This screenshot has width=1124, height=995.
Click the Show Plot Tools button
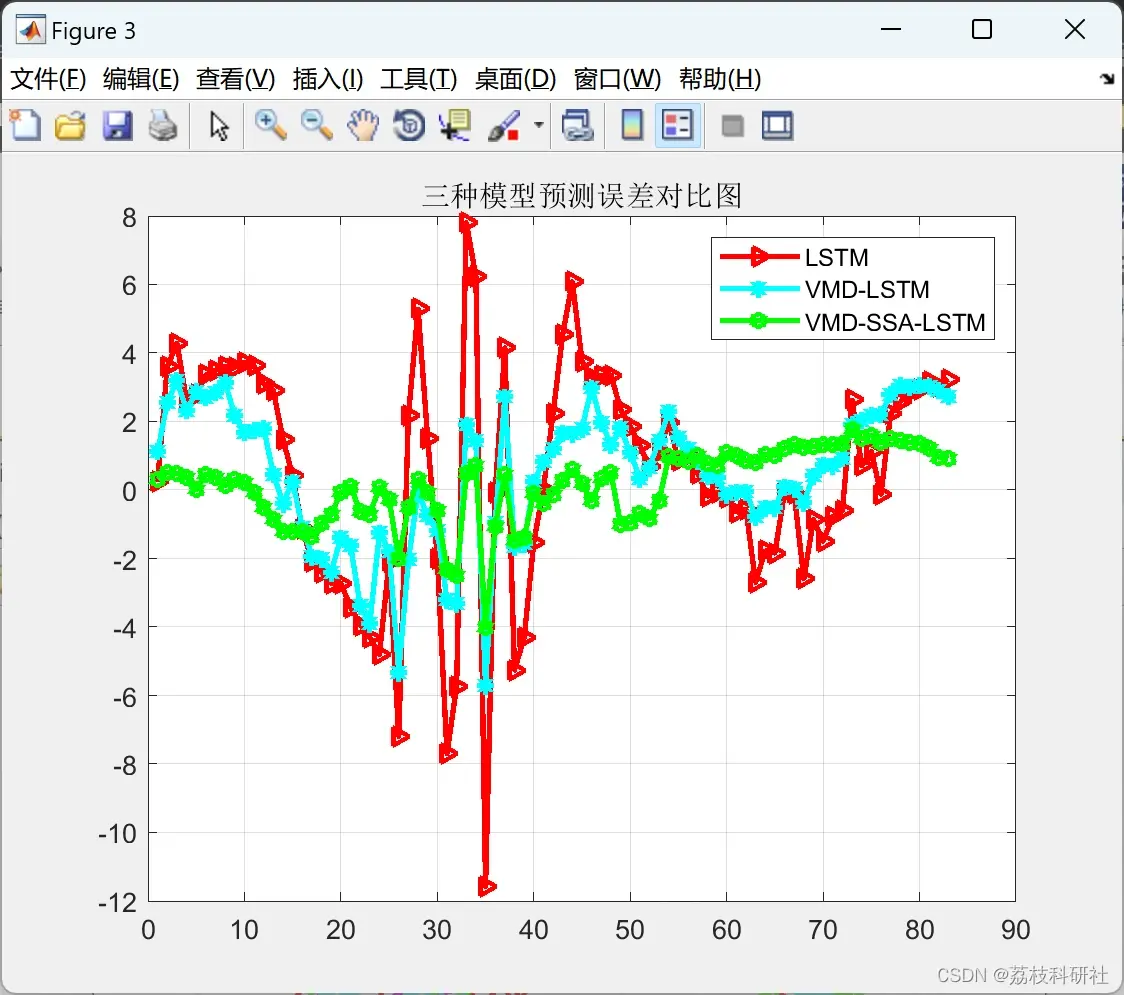[778, 125]
